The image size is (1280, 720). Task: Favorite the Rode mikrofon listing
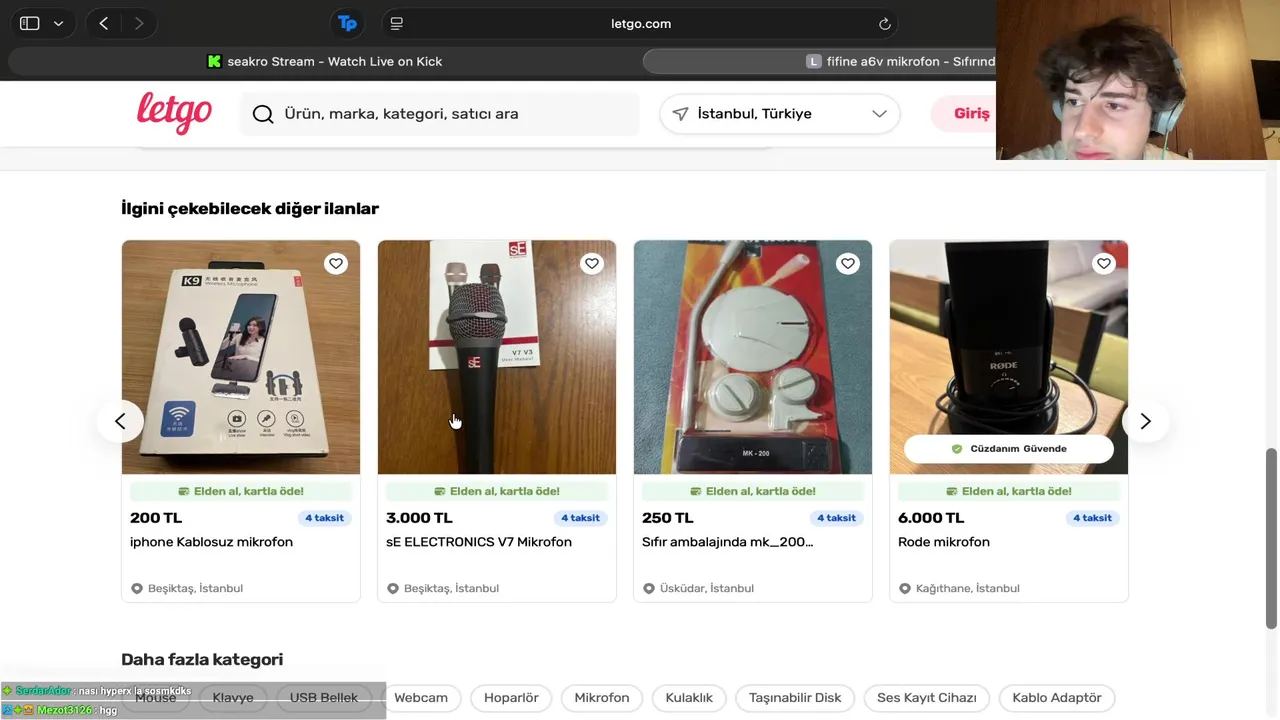[x=1104, y=264]
